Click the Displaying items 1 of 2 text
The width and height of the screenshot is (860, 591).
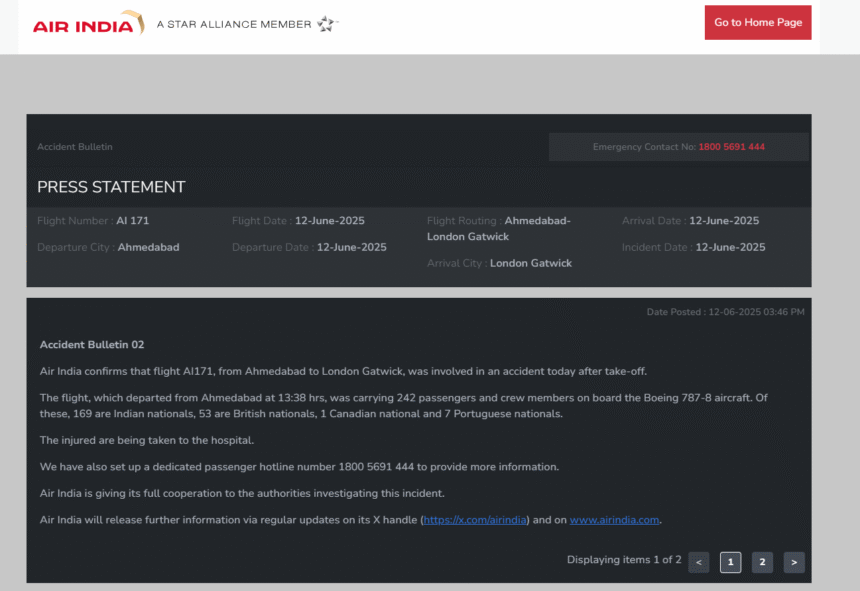(624, 560)
